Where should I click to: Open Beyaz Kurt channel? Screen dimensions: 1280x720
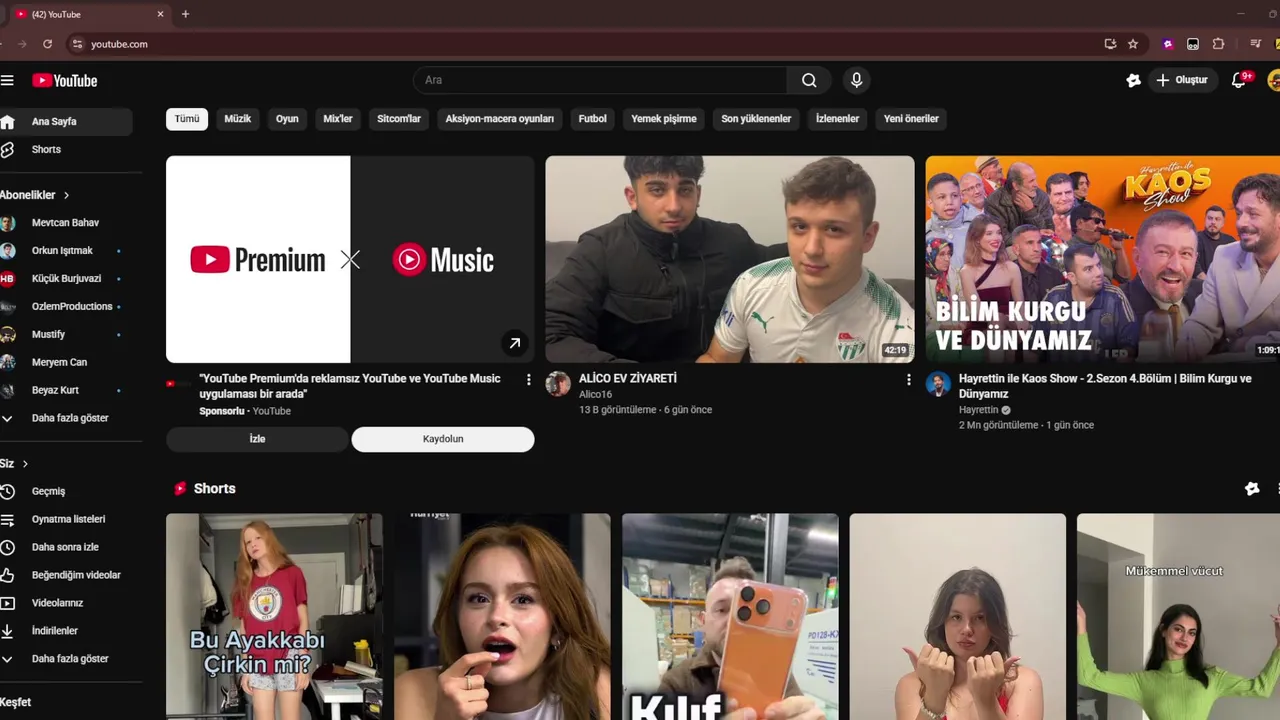click(55, 390)
